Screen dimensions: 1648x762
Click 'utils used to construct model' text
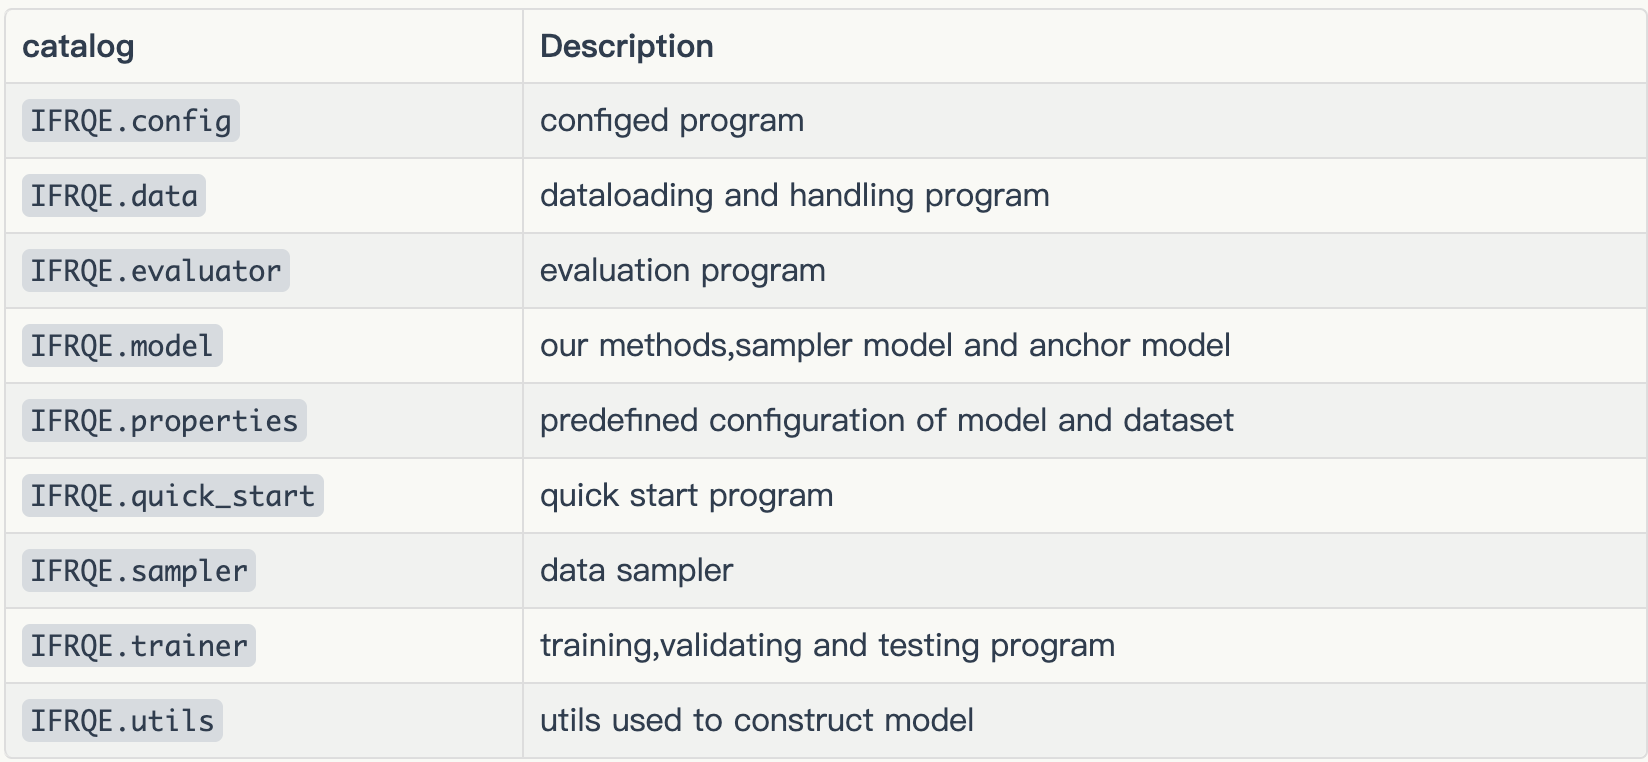(x=756, y=721)
